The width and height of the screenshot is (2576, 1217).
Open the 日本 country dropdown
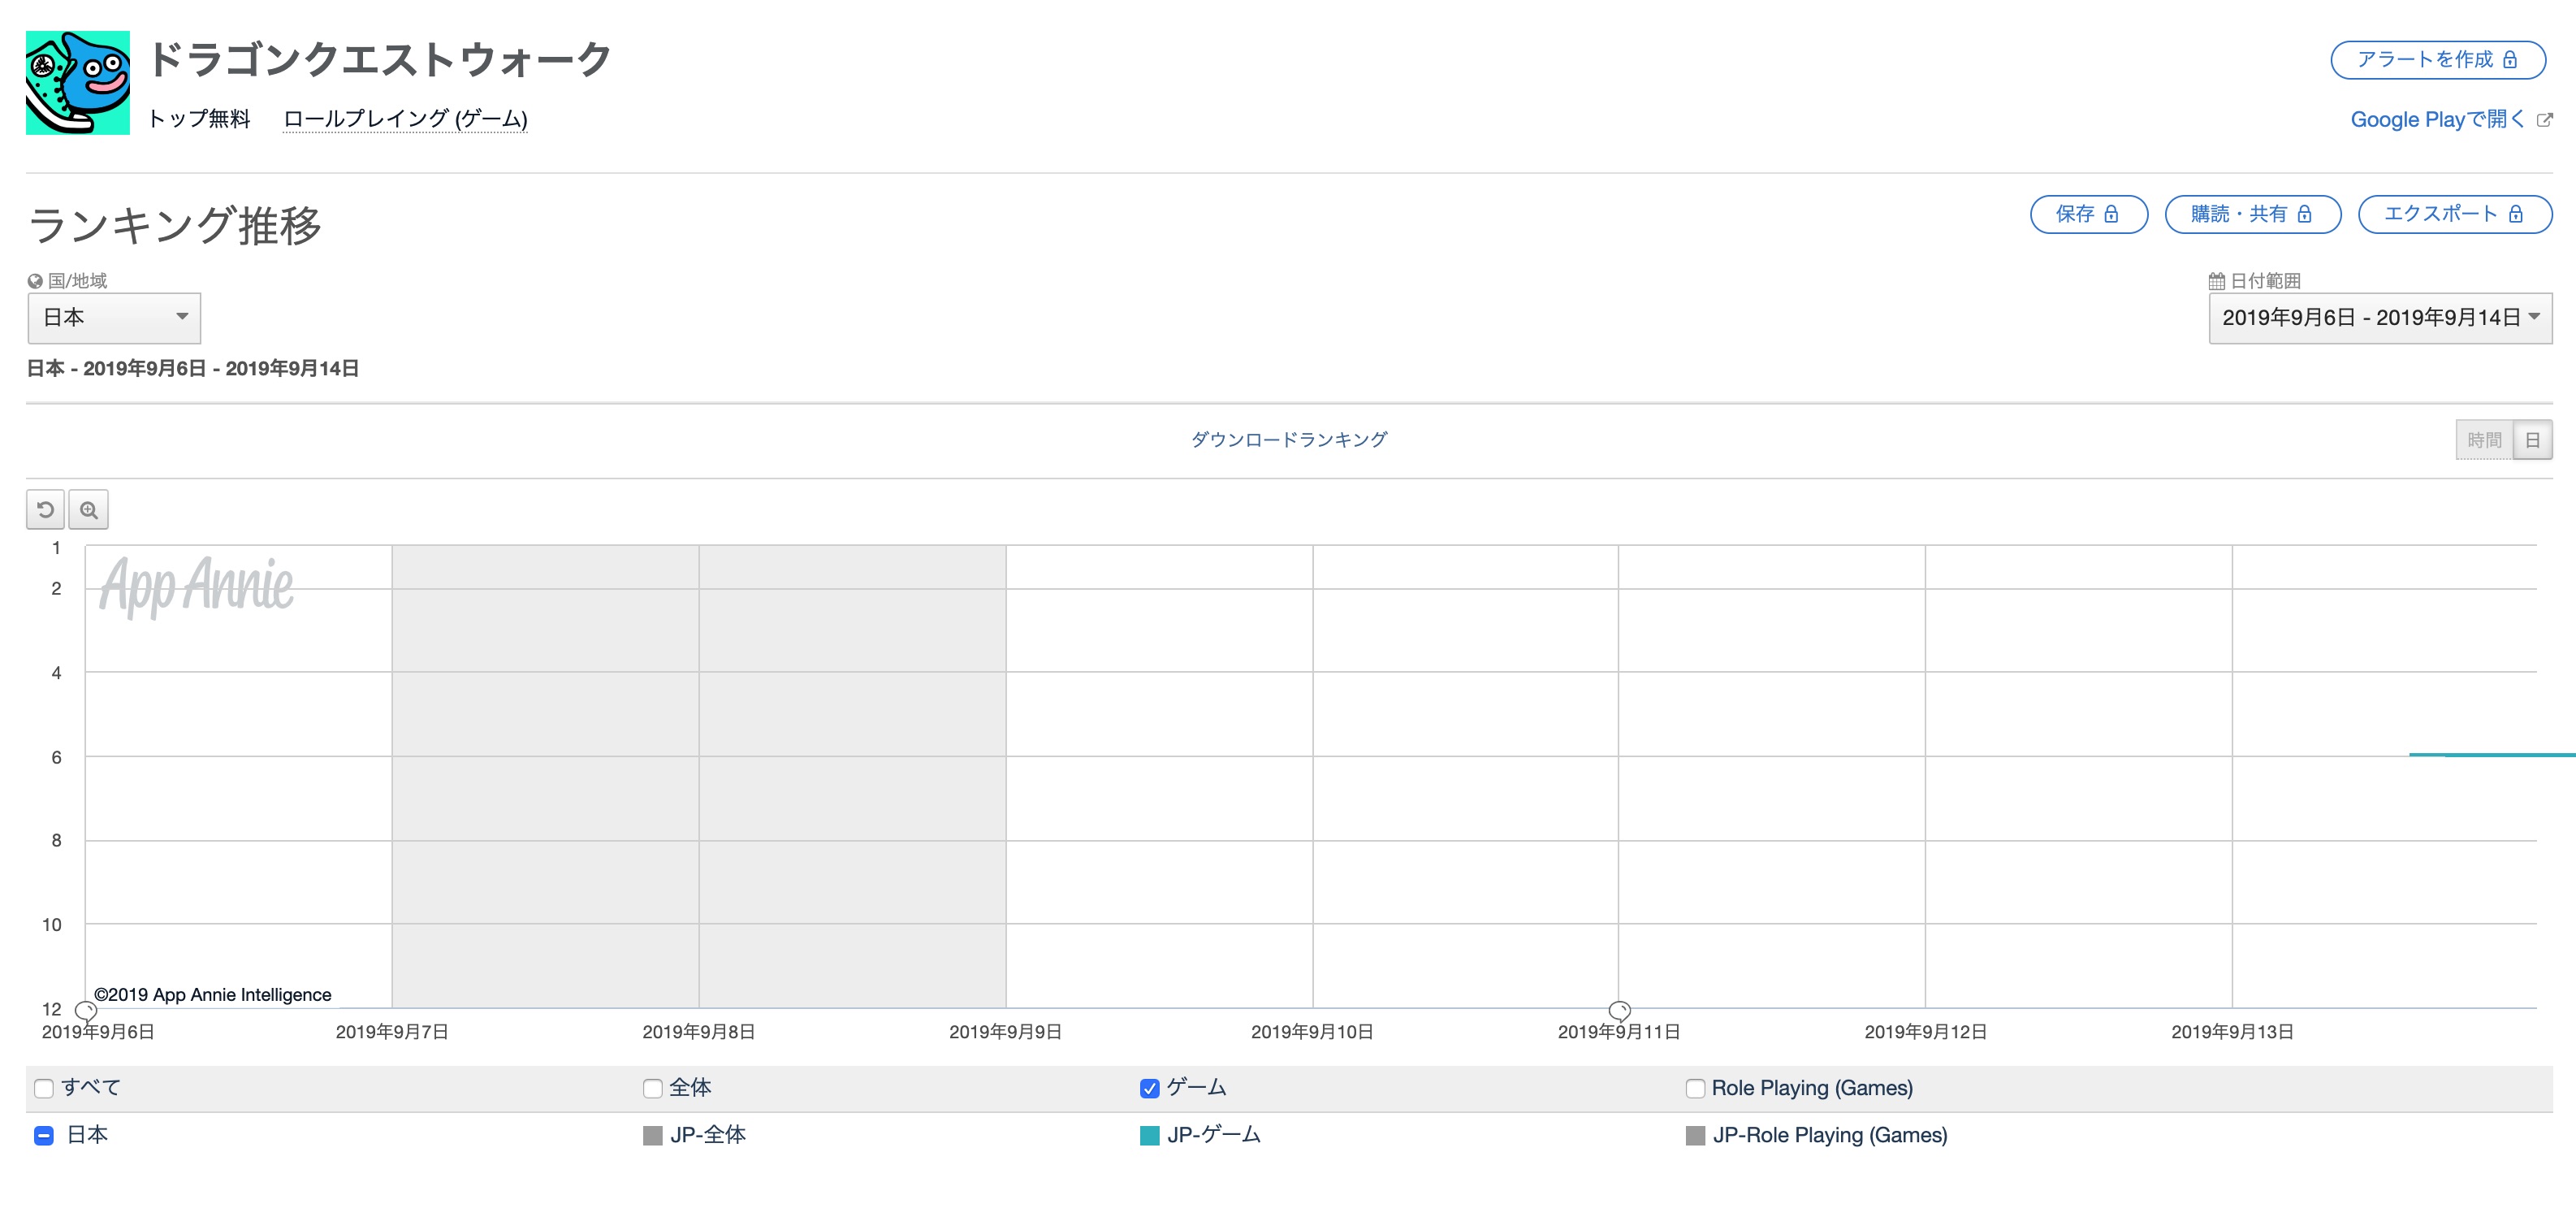coord(114,318)
